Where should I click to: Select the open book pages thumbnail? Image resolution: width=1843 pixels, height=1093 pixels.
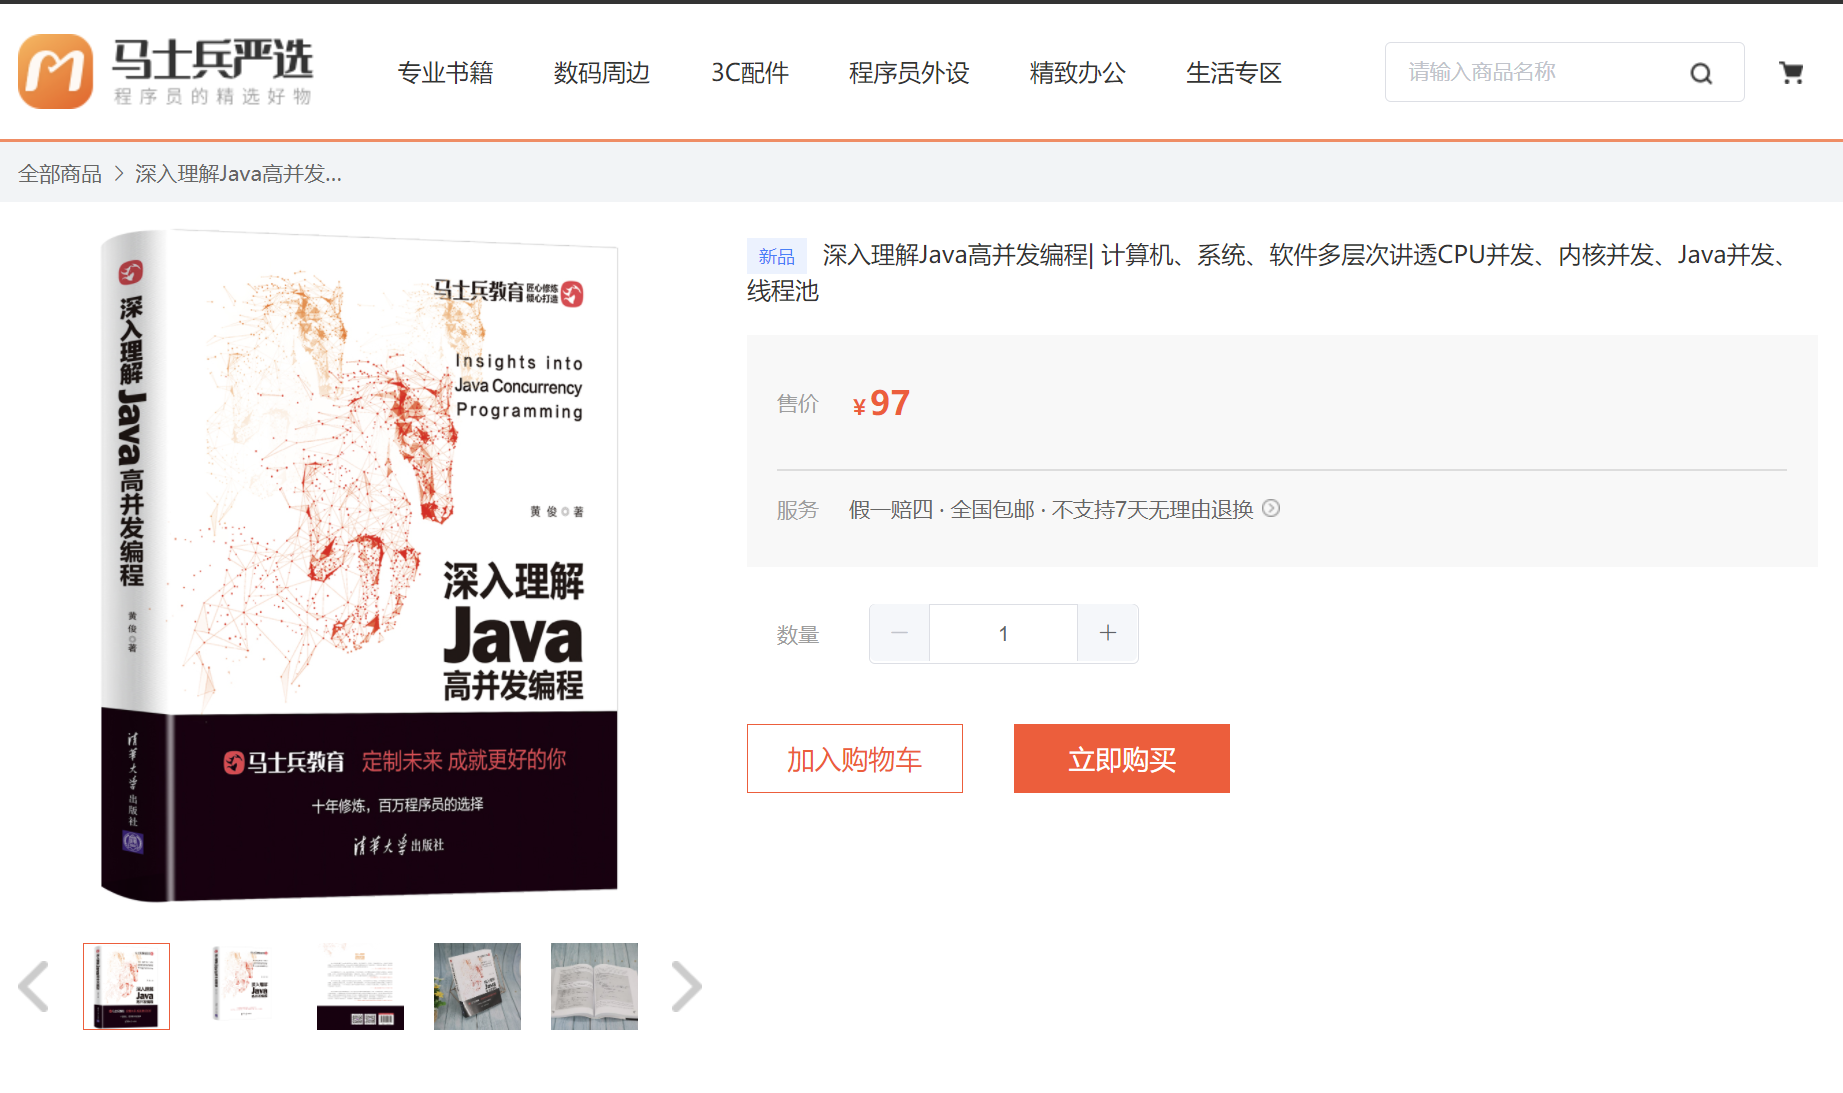click(x=594, y=986)
